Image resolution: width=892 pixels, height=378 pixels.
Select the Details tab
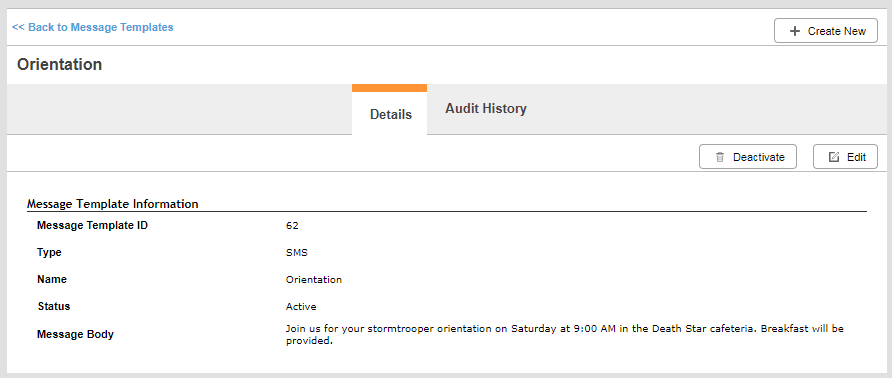click(x=390, y=114)
